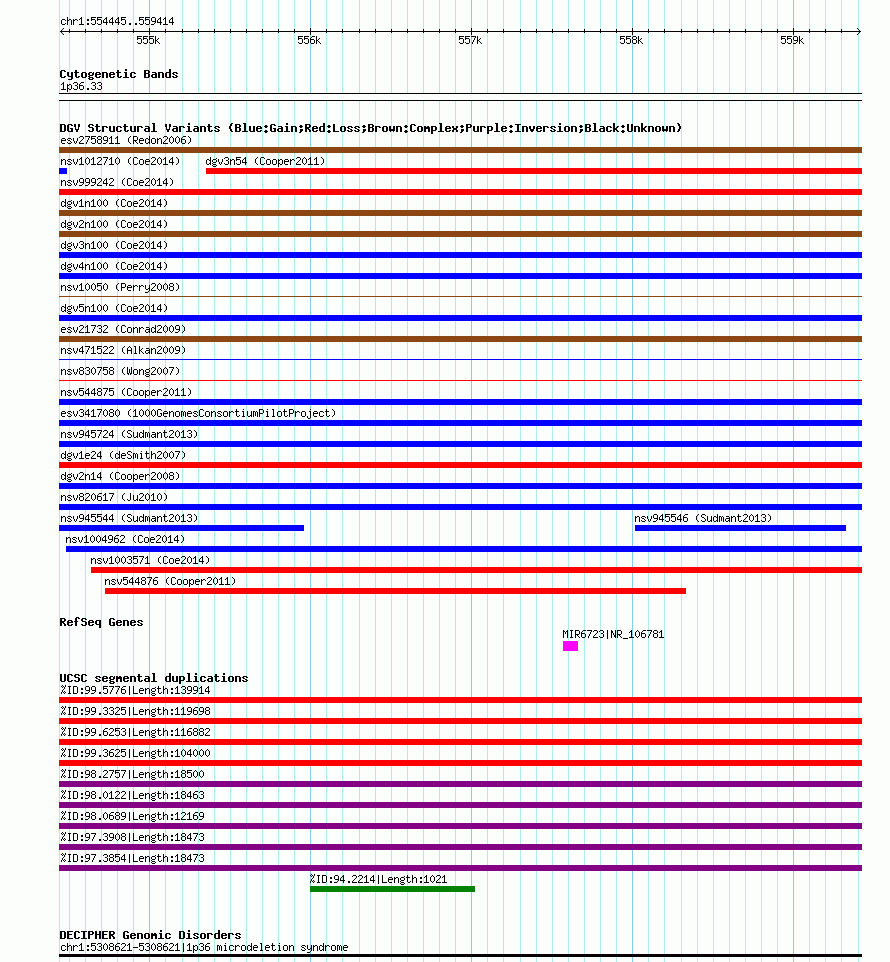Select the green segmental duplication bar
890x962 pixels.
(x=393, y=889)
